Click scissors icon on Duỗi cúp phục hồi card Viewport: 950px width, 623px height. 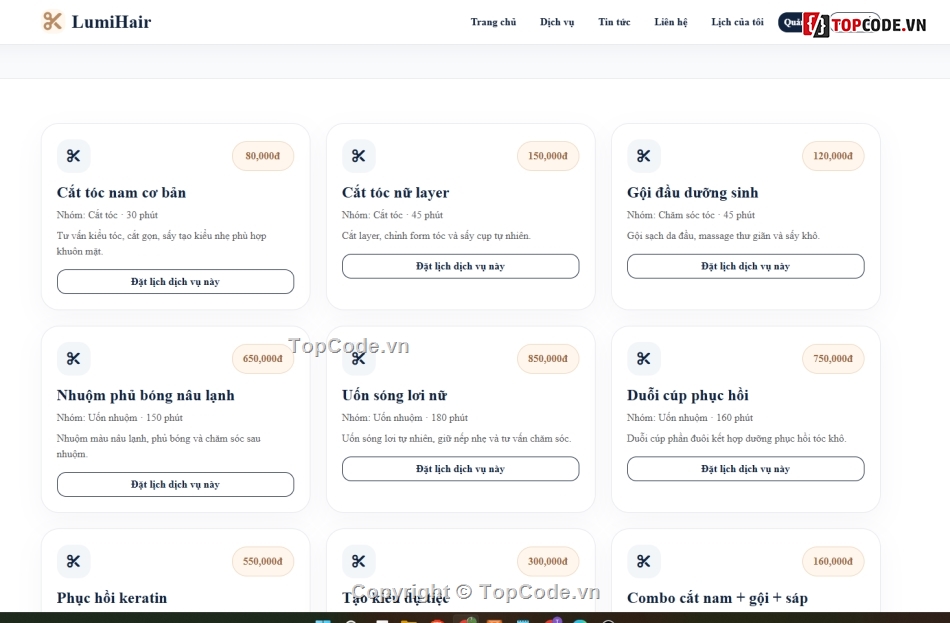coord(643,359)
